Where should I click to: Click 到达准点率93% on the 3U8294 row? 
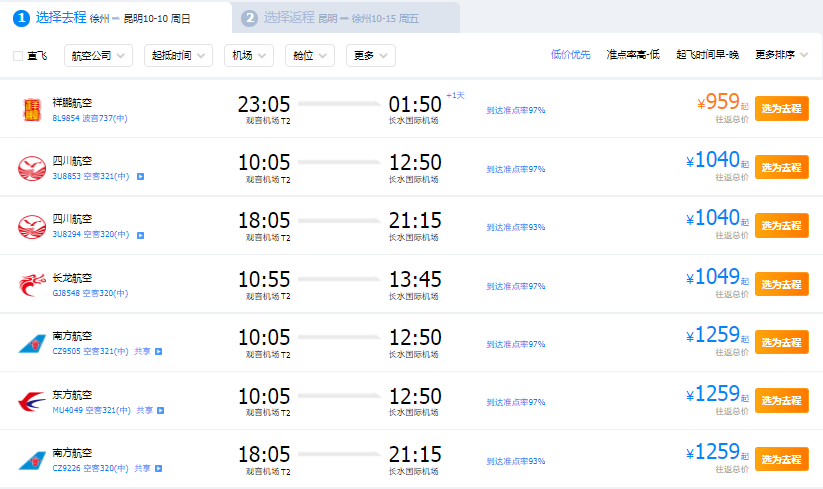pos(516,228)
